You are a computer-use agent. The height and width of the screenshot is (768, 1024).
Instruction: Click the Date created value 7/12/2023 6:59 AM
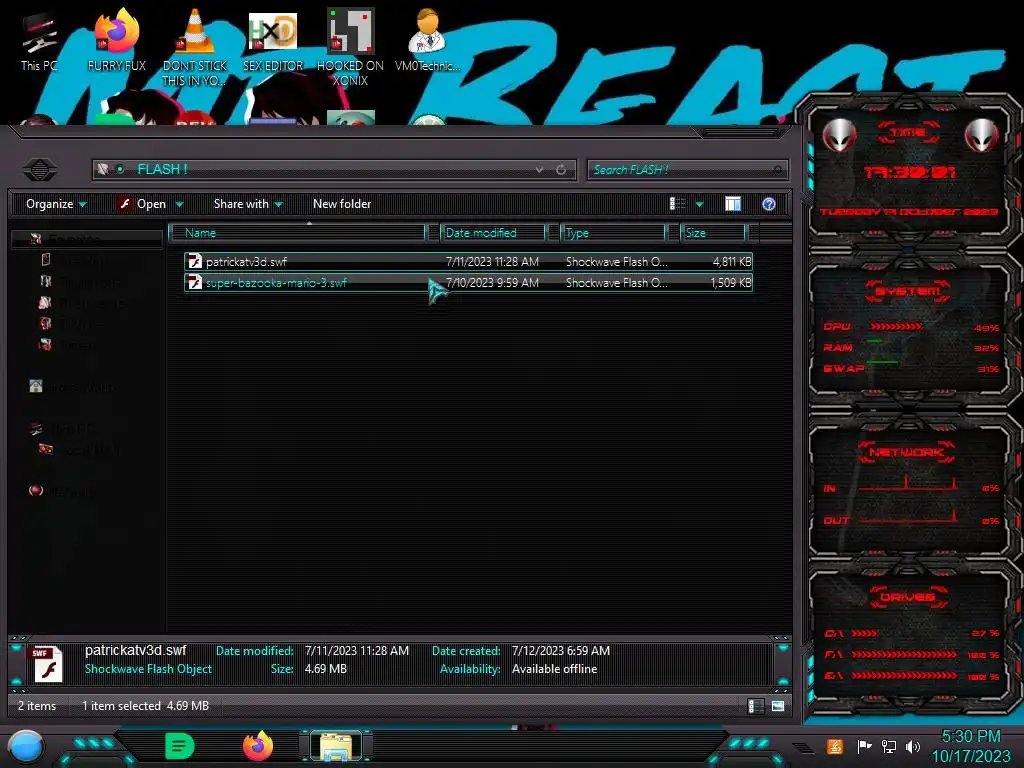[x=561, y=650]
